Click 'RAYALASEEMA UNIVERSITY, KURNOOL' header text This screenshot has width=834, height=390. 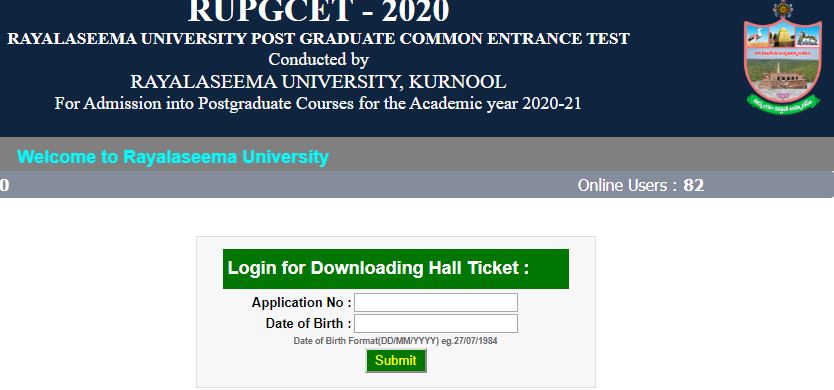318,82
